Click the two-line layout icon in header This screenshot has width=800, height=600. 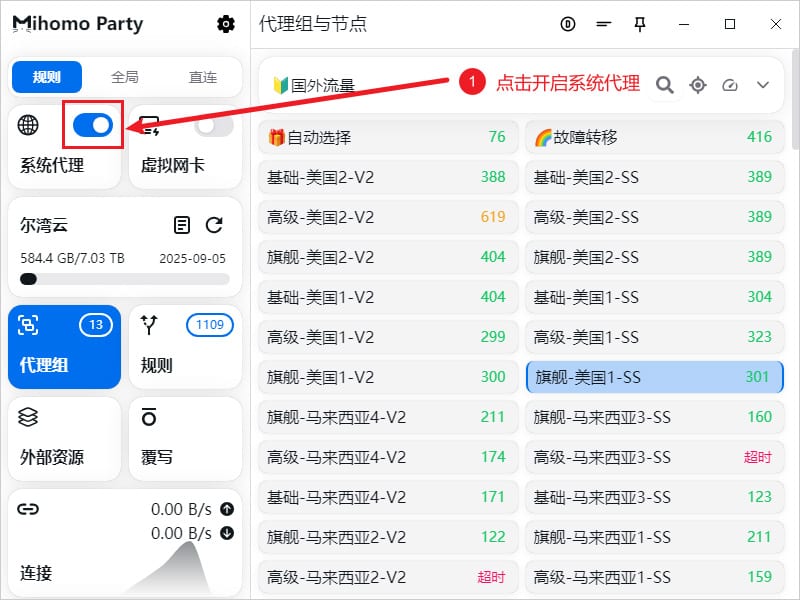(x=603, y=24)
